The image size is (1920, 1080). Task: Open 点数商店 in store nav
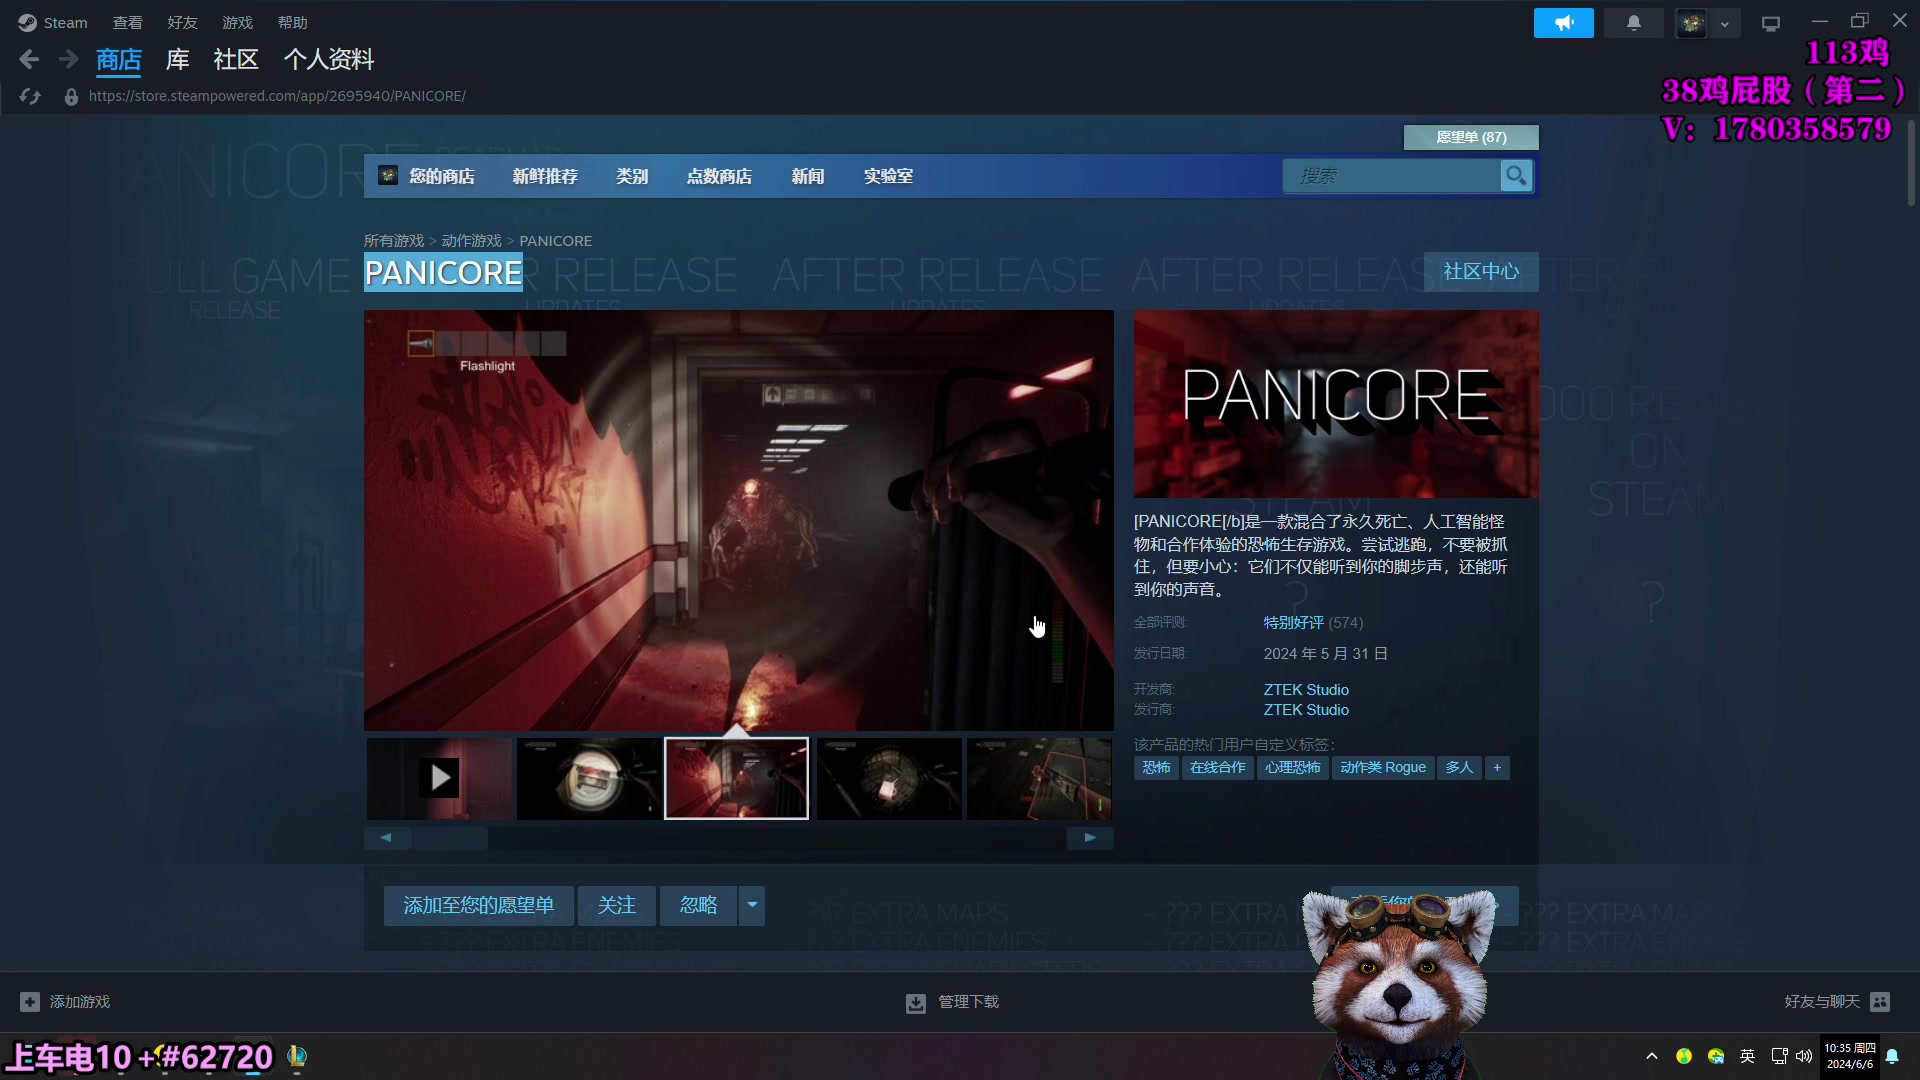(x=719, y=176)
